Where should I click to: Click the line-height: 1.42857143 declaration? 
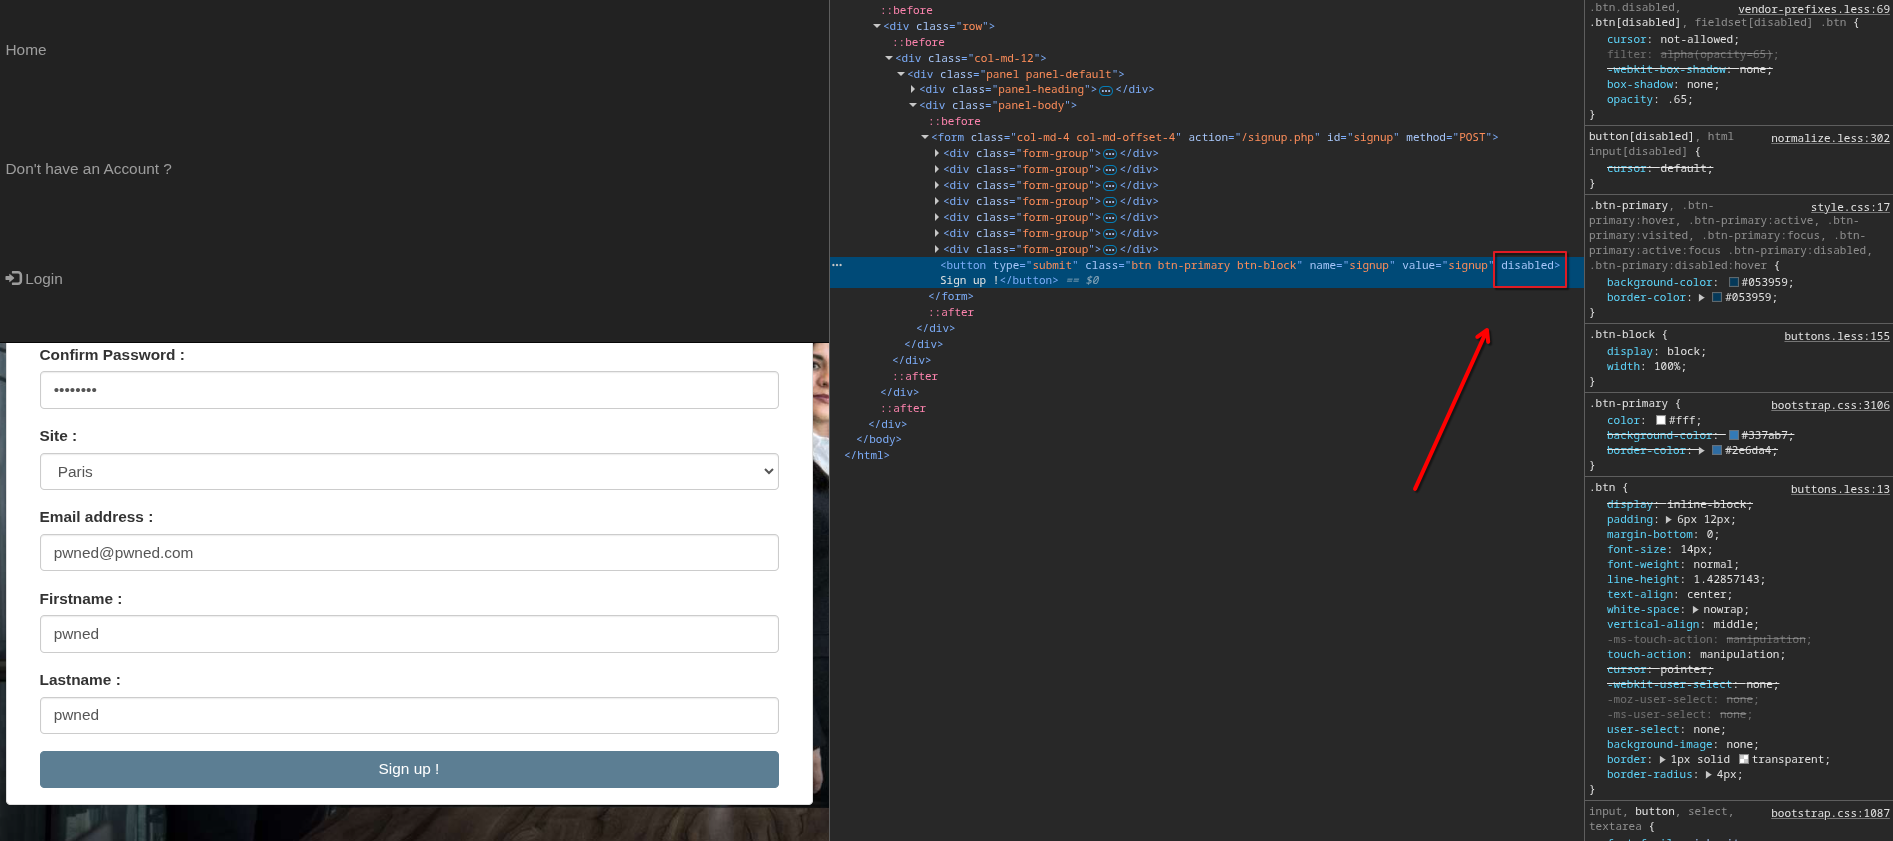[x=1686, y=580]
